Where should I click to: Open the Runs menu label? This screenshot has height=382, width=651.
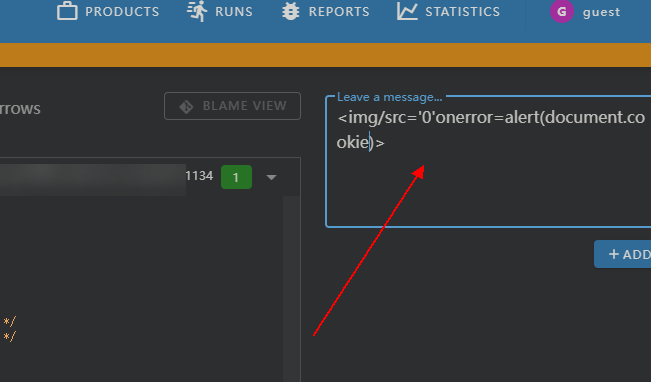point(234,12)
